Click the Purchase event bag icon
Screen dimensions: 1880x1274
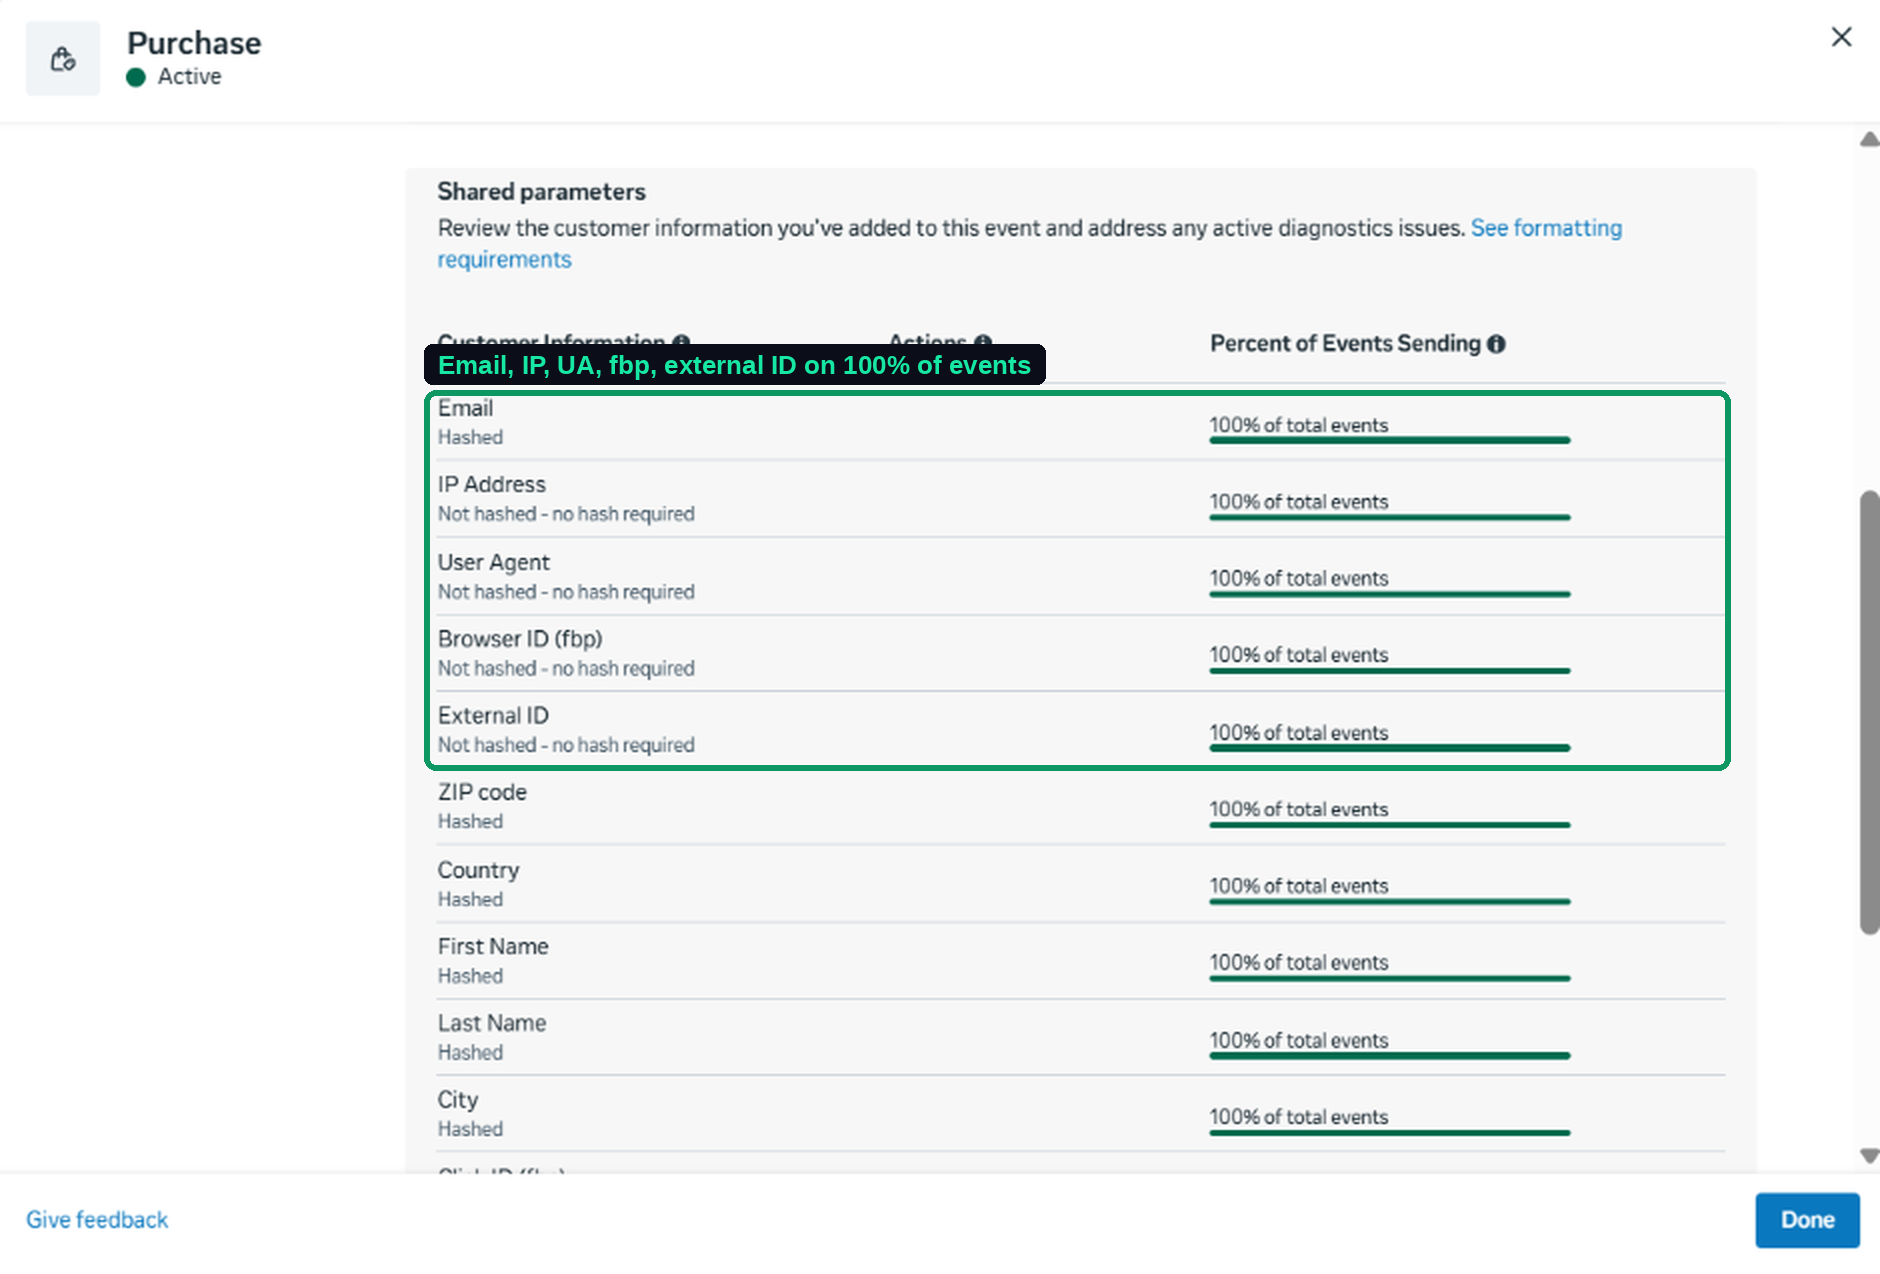pos(63,59)
